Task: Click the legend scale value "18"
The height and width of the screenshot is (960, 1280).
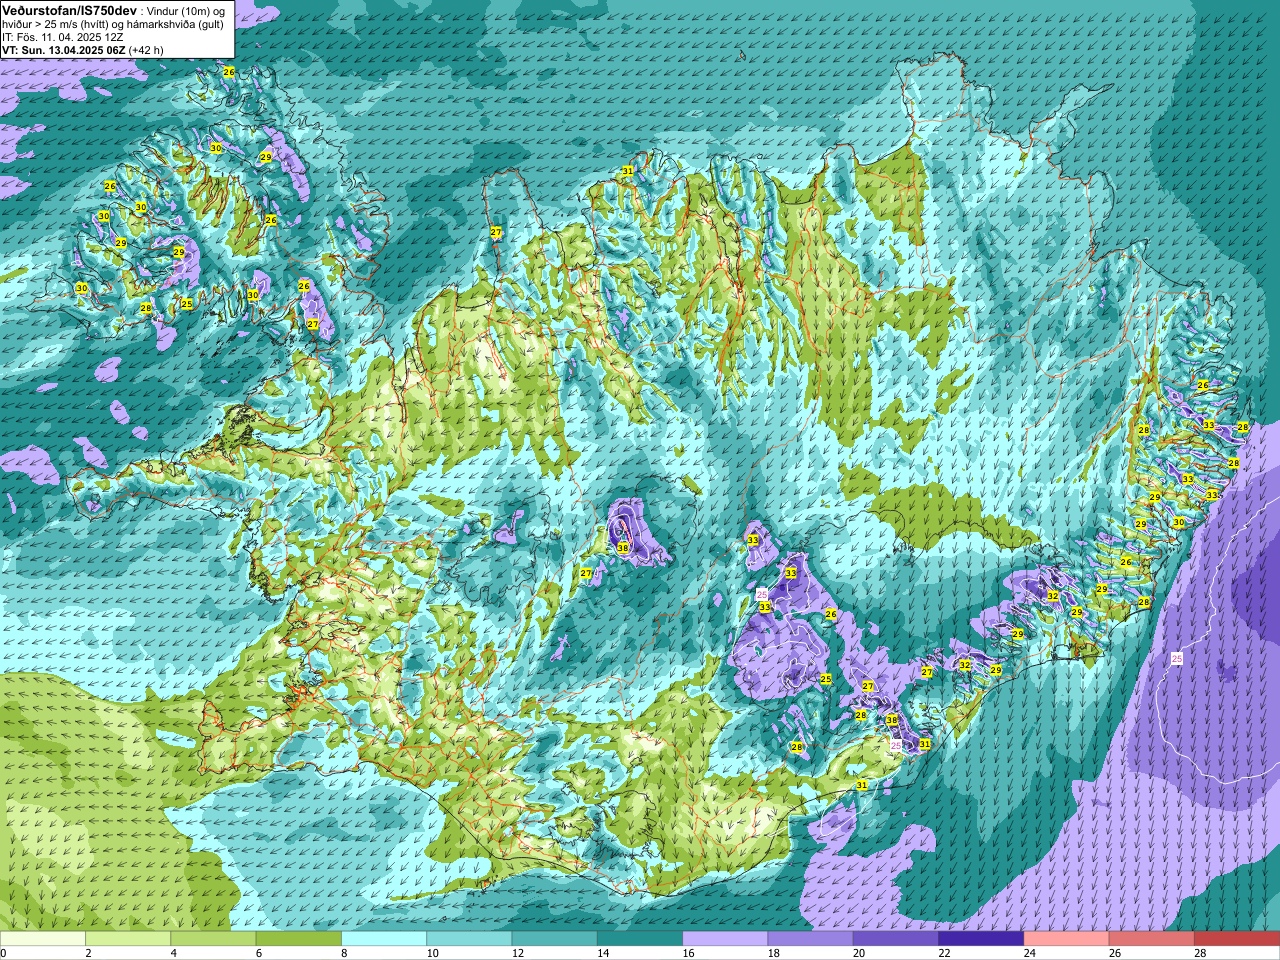Action: (774, 953)
